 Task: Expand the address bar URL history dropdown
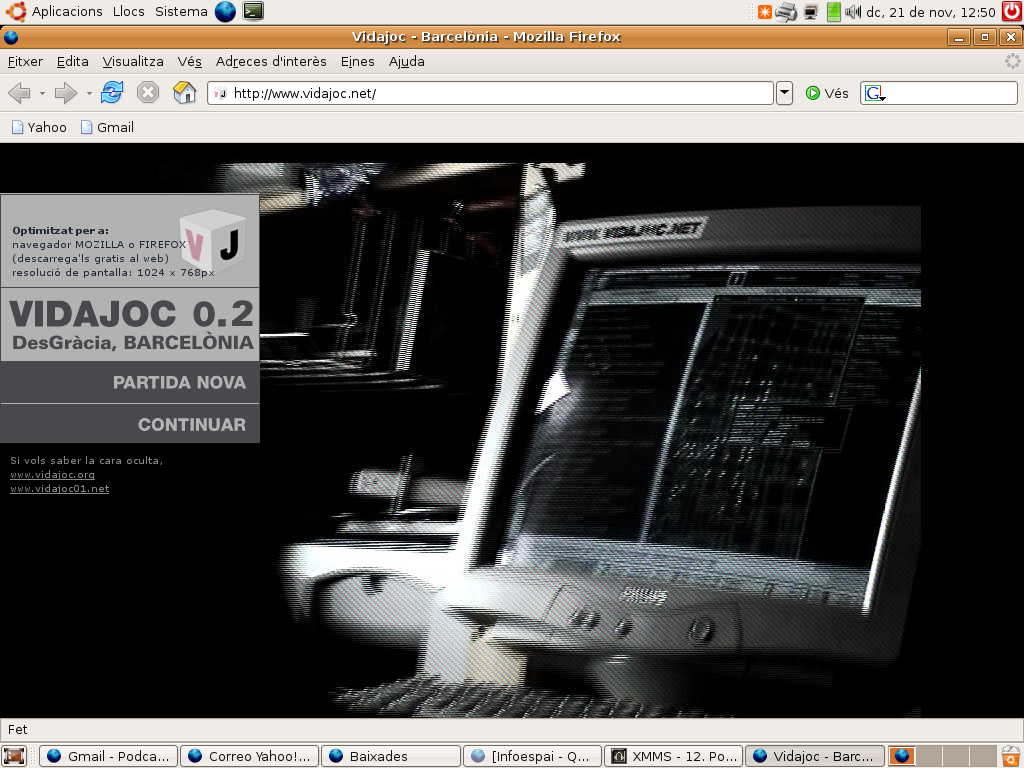point(784,93)
